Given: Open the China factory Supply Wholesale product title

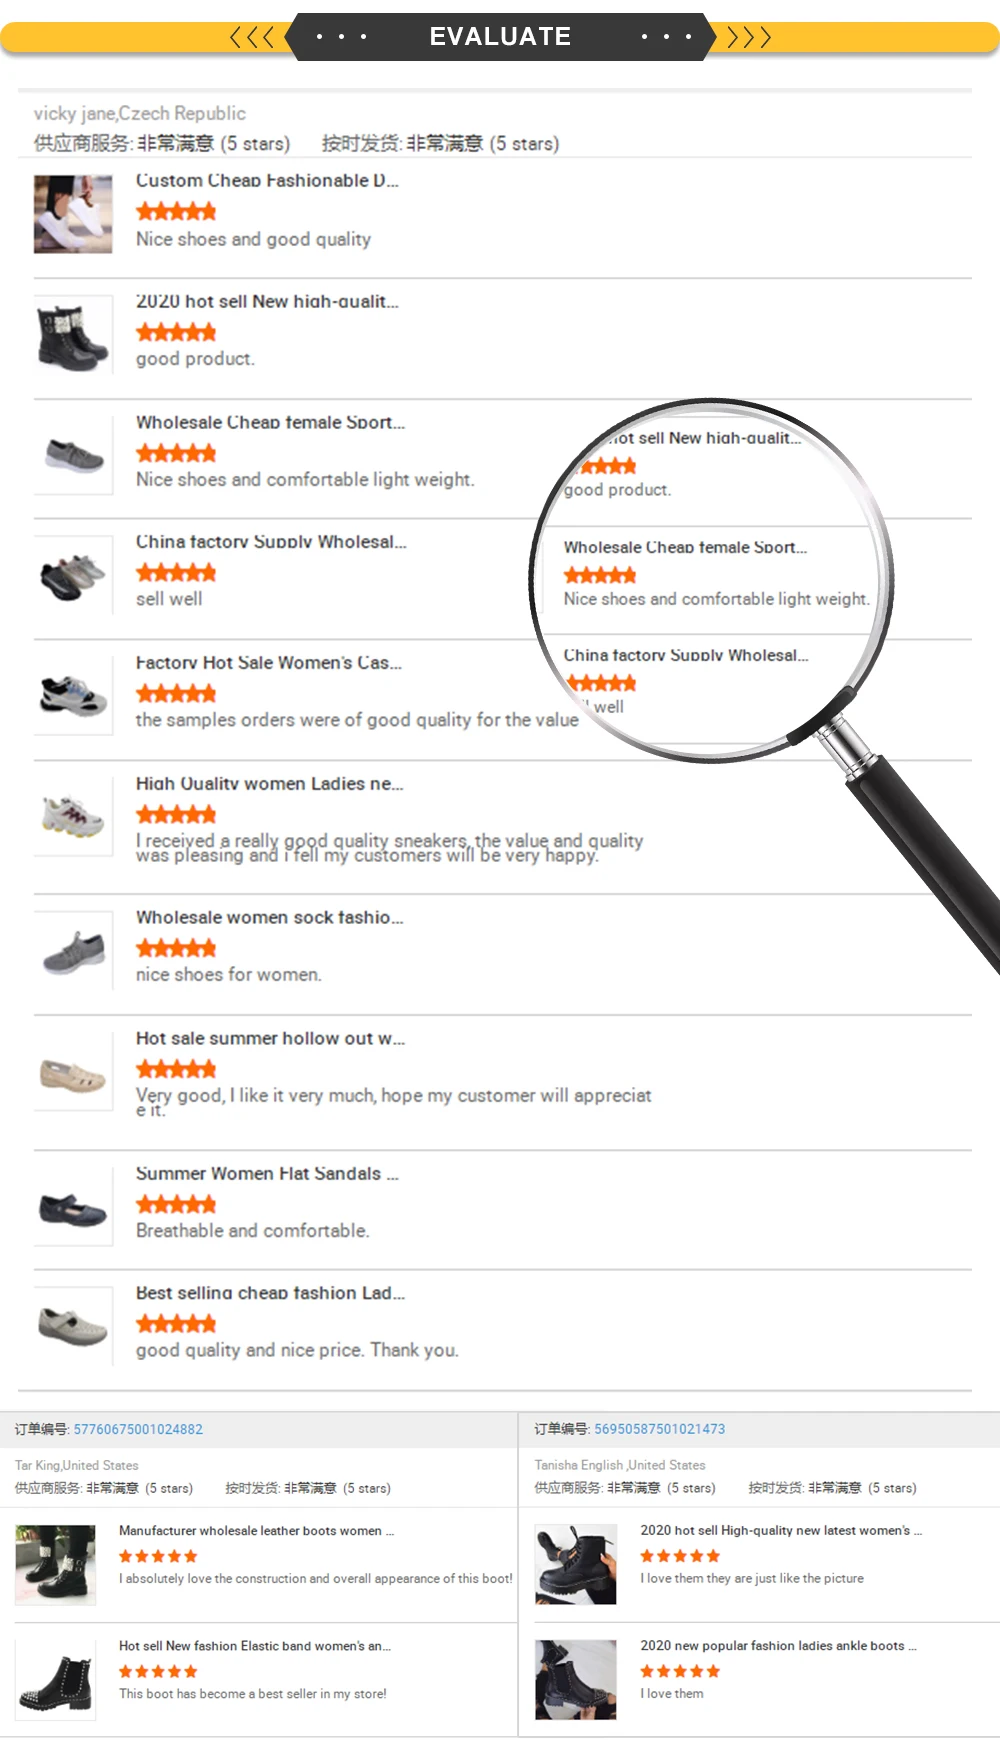Looking at the screenshot, I should point(271,542).
